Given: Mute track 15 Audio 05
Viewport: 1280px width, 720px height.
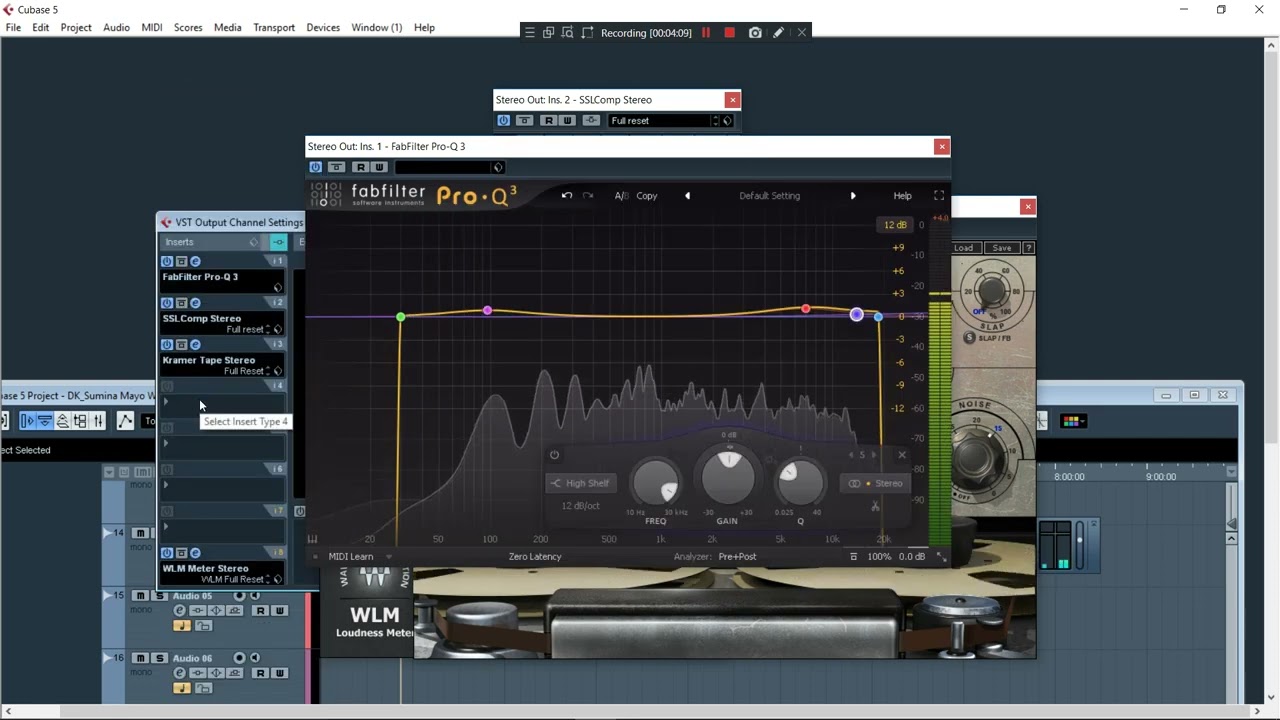Looking at the screenshot, I should [x=141, y=596].
